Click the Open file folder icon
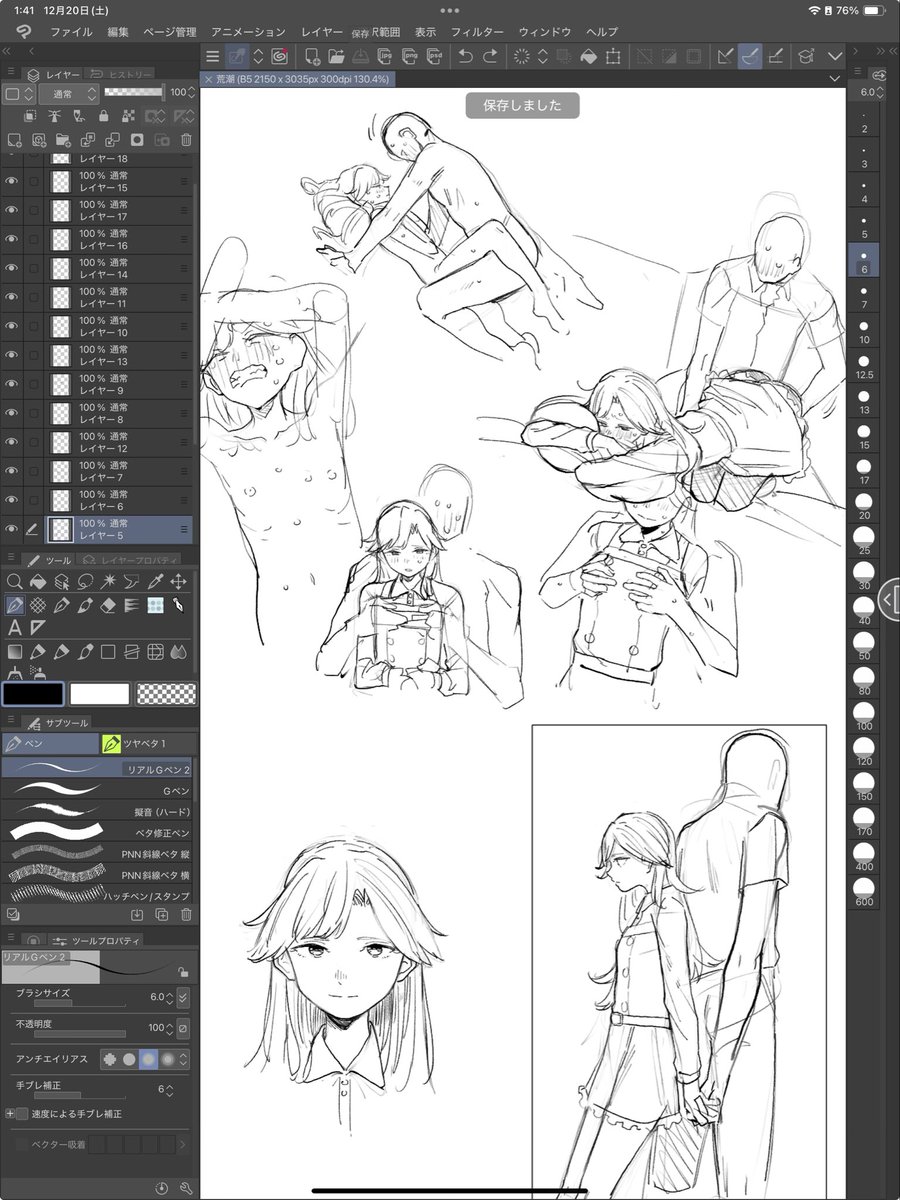The image size is (900, 1200). click(x=336, y=57)
